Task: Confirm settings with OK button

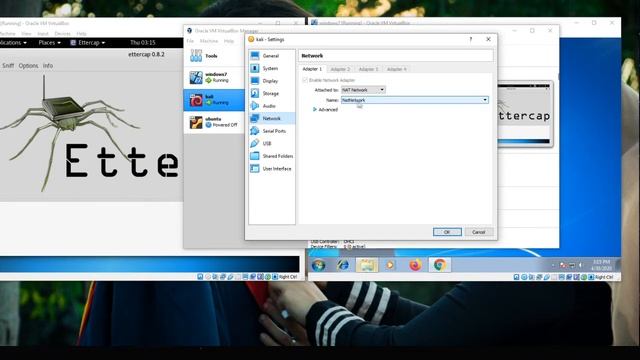Action: pyautogui.click(x=447, y=232)
